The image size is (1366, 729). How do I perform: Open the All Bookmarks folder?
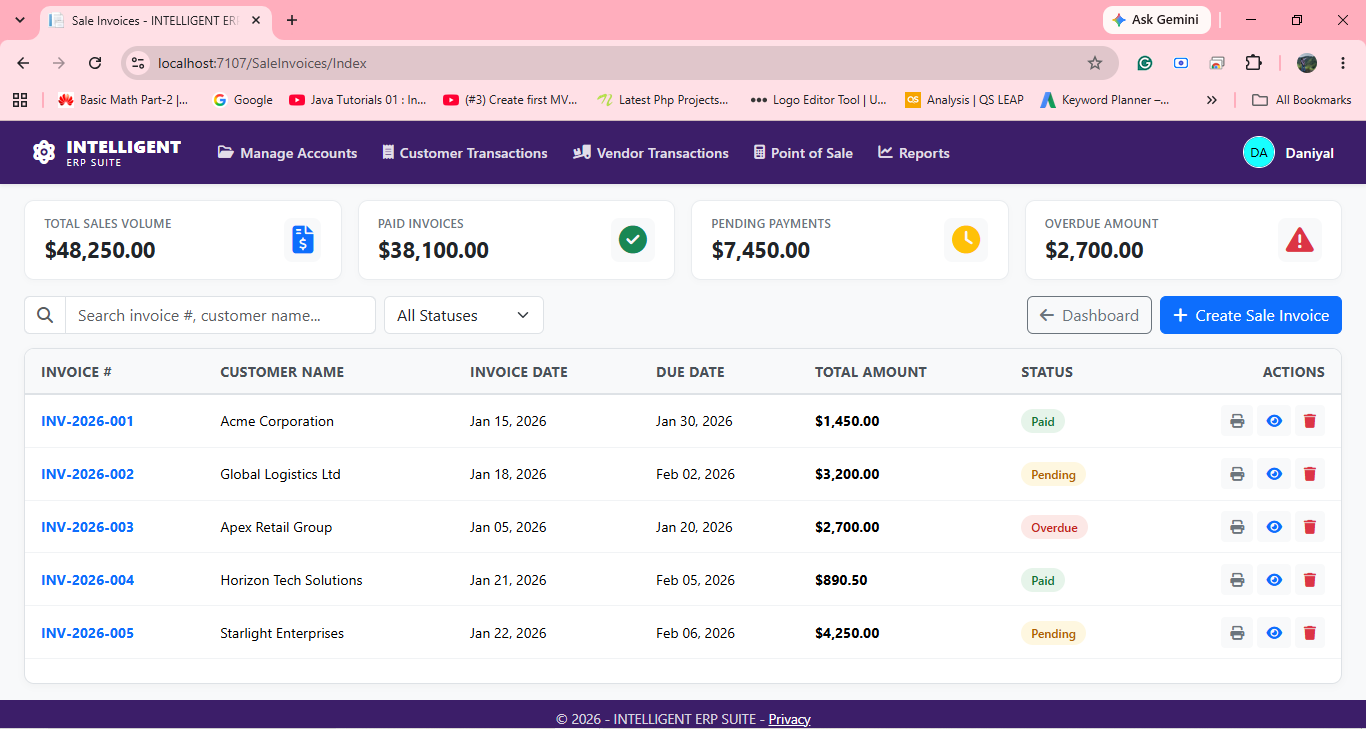(x=1302, y=100)
